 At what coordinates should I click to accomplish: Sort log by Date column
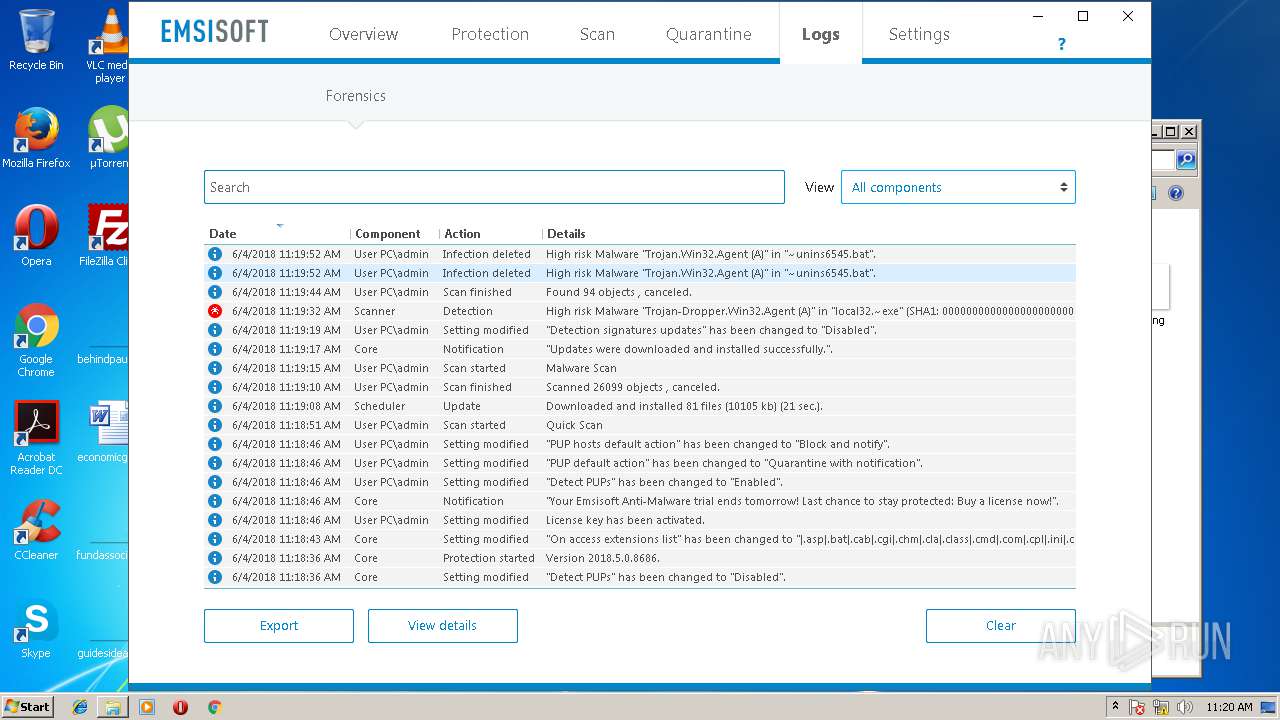point(222,234)
